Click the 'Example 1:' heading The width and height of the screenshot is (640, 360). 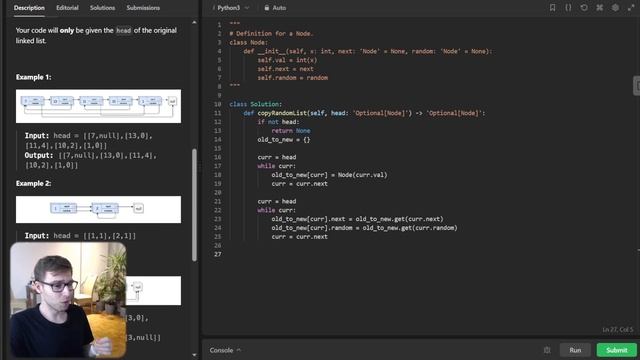point(33,77)
